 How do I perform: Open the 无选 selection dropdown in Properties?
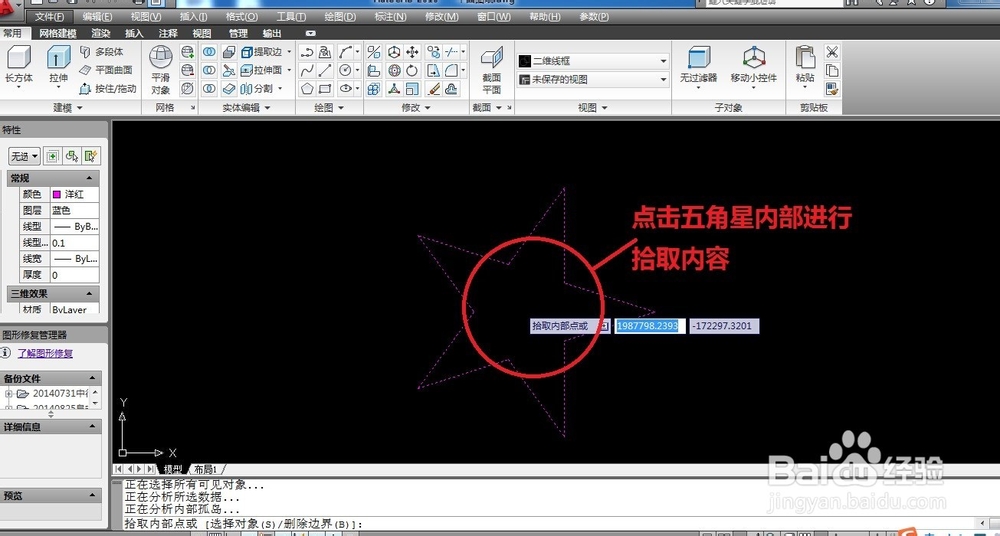pos(25,156)
